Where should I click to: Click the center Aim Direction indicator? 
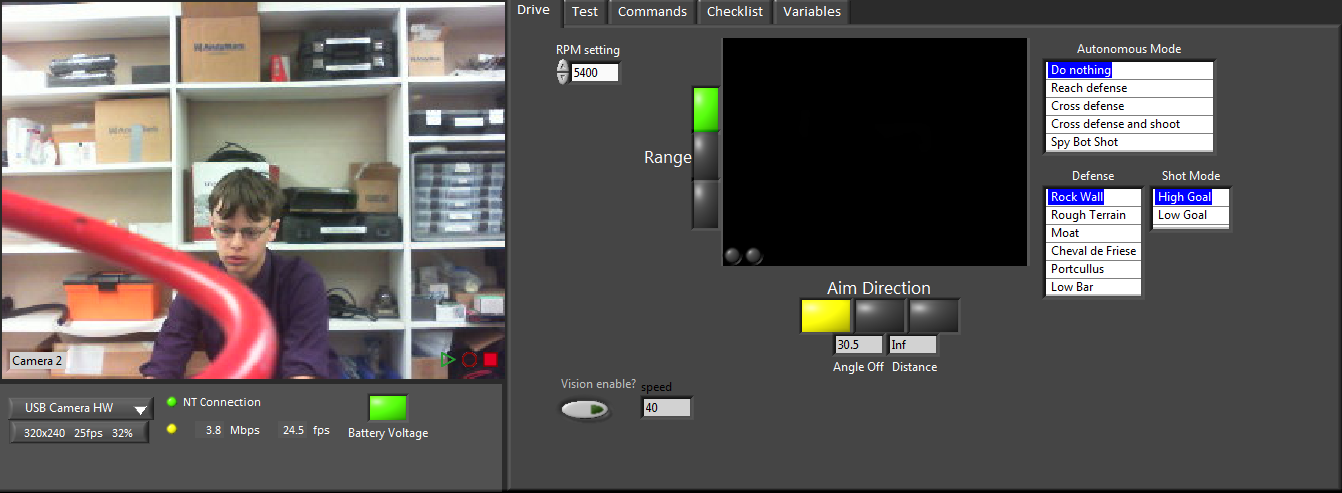click(x=880, y=316)
